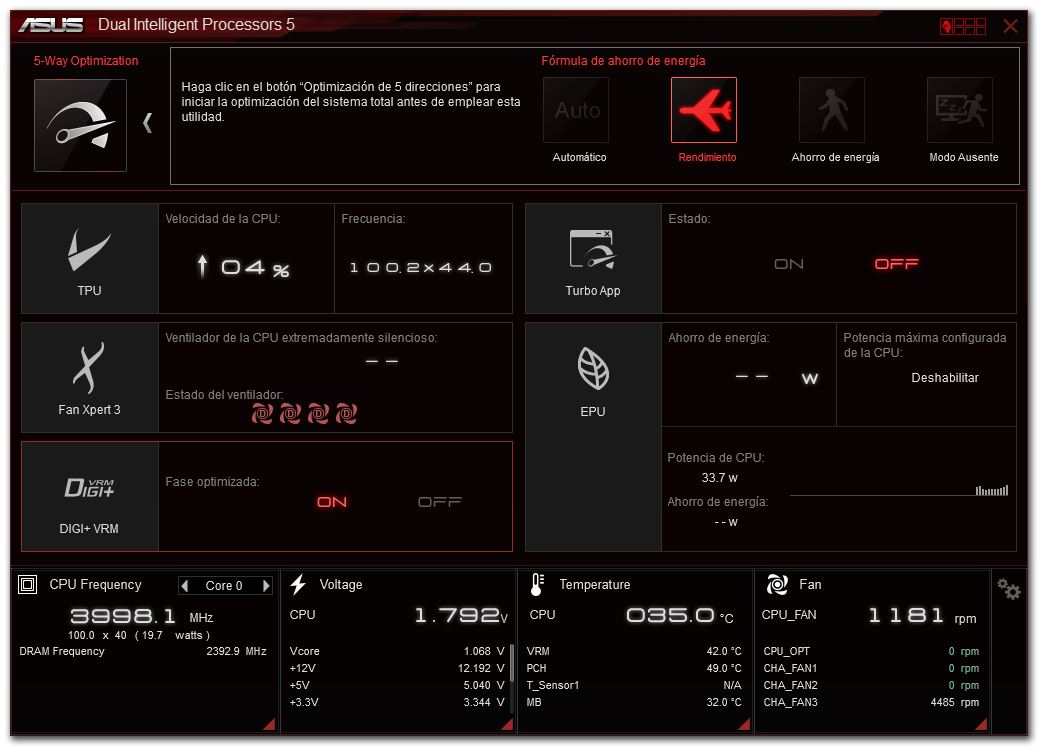Click the 3998.1 MHz frequency readout

point(142,616)
